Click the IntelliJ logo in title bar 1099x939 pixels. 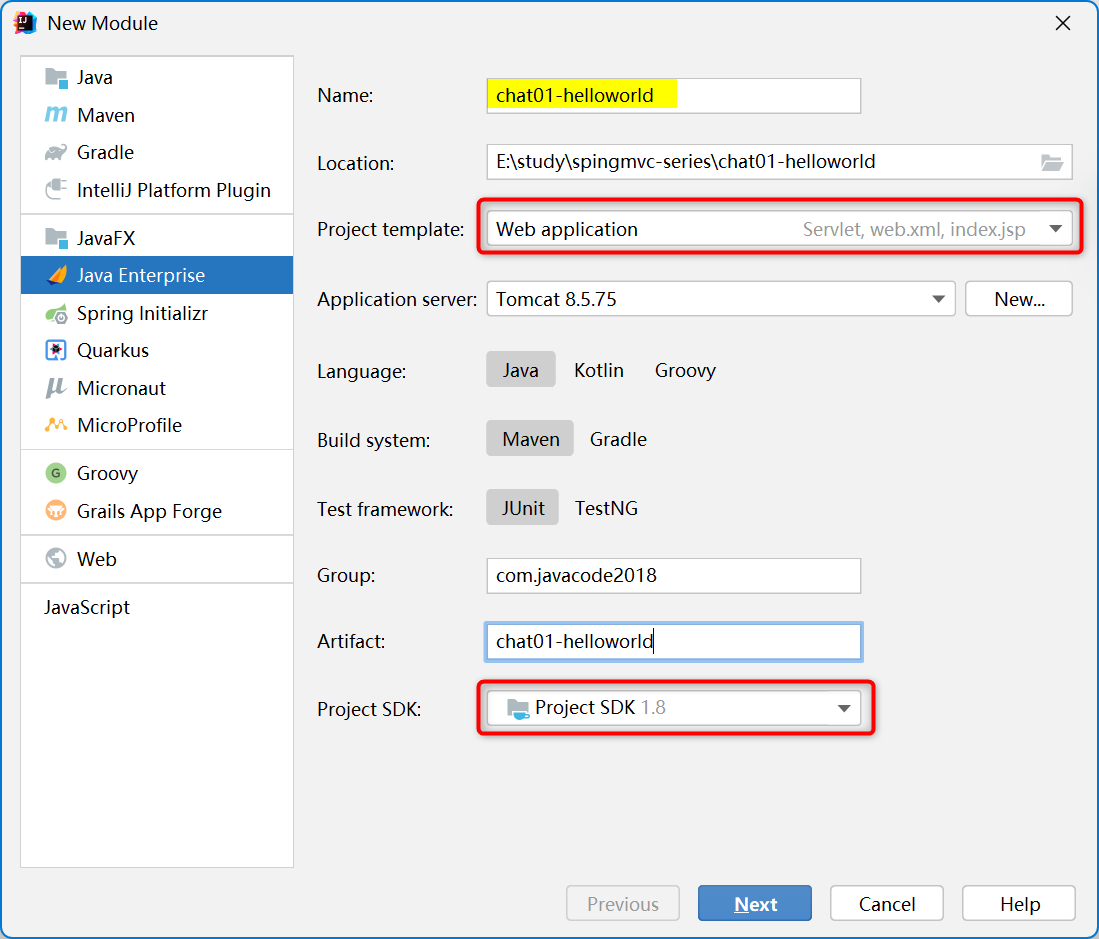[x=25, y=22]
